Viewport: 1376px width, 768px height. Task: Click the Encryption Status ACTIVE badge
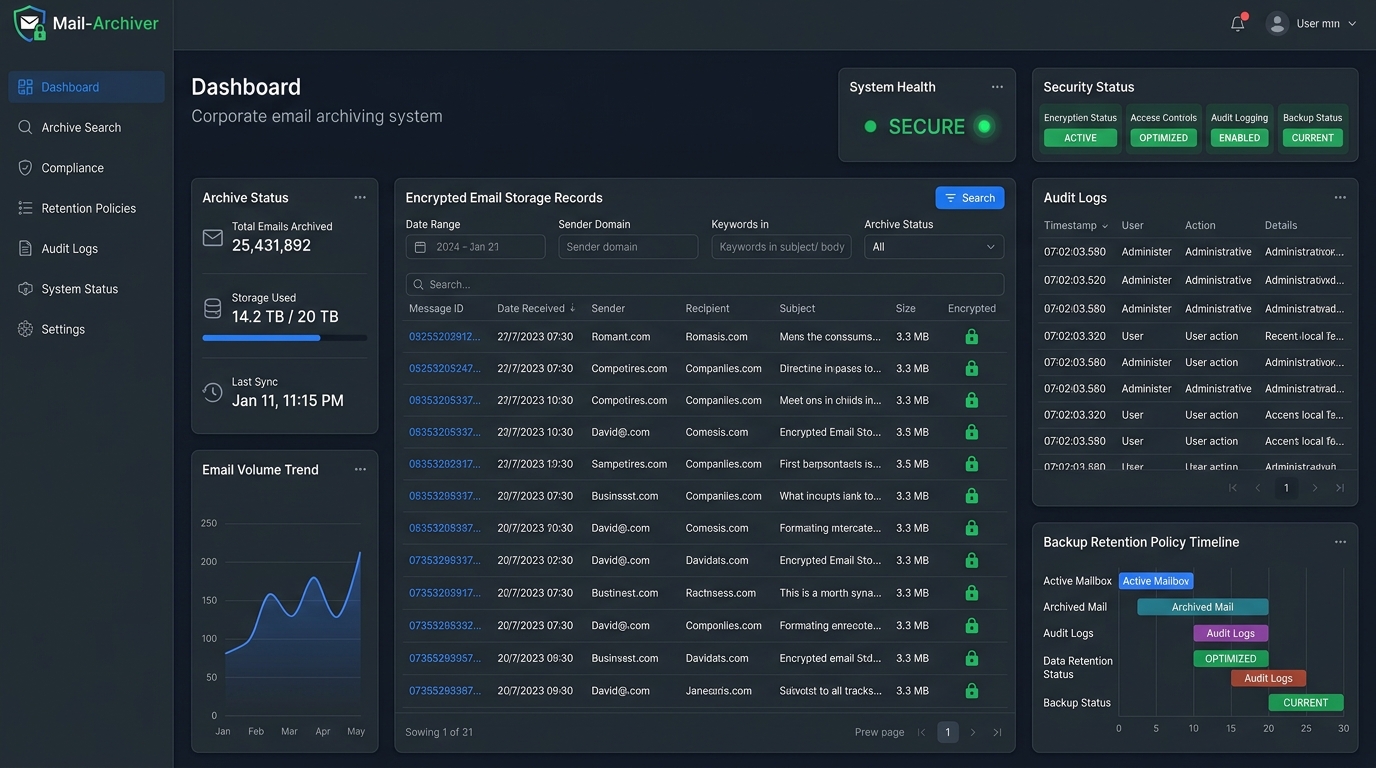[1080, 138]
